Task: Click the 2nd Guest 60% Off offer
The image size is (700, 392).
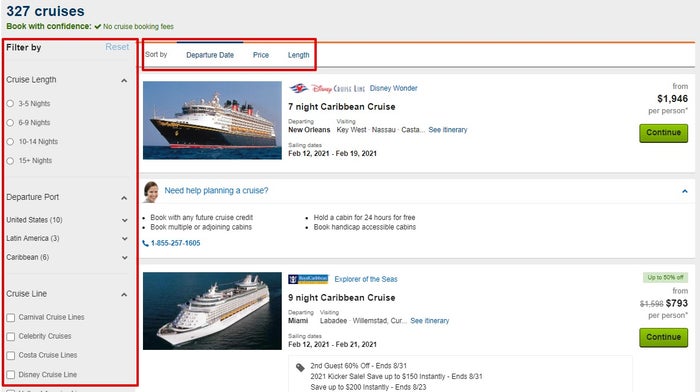Action: click(358, 366)
